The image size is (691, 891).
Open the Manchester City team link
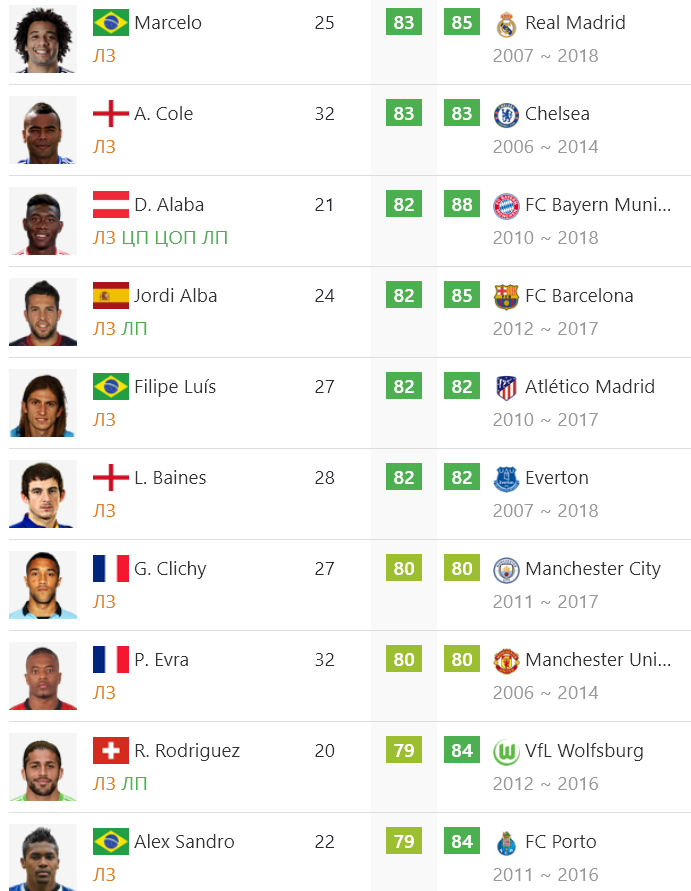(x=593, y=568)
